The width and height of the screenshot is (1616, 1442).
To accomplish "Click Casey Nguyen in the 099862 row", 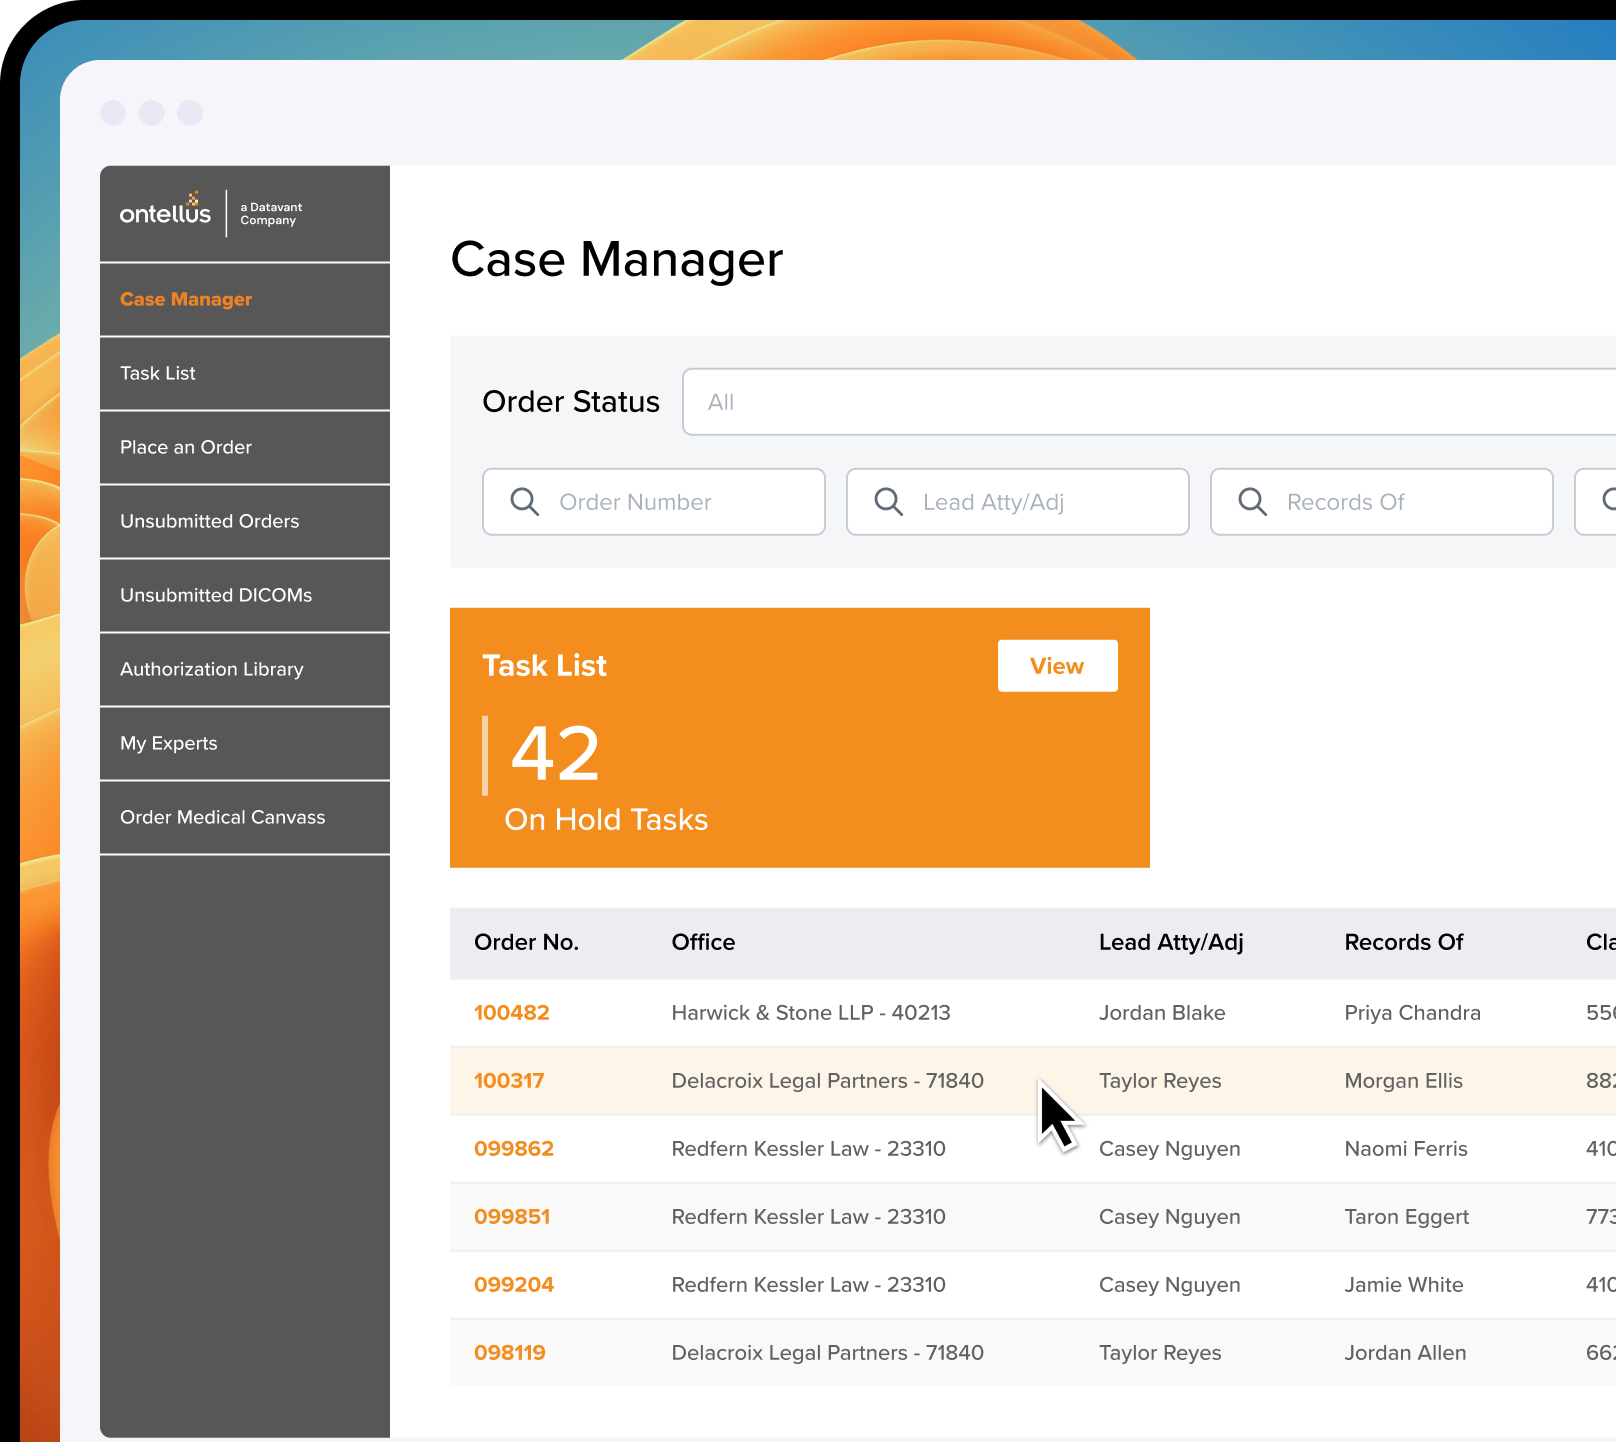I will (x=1170, y=1149).
